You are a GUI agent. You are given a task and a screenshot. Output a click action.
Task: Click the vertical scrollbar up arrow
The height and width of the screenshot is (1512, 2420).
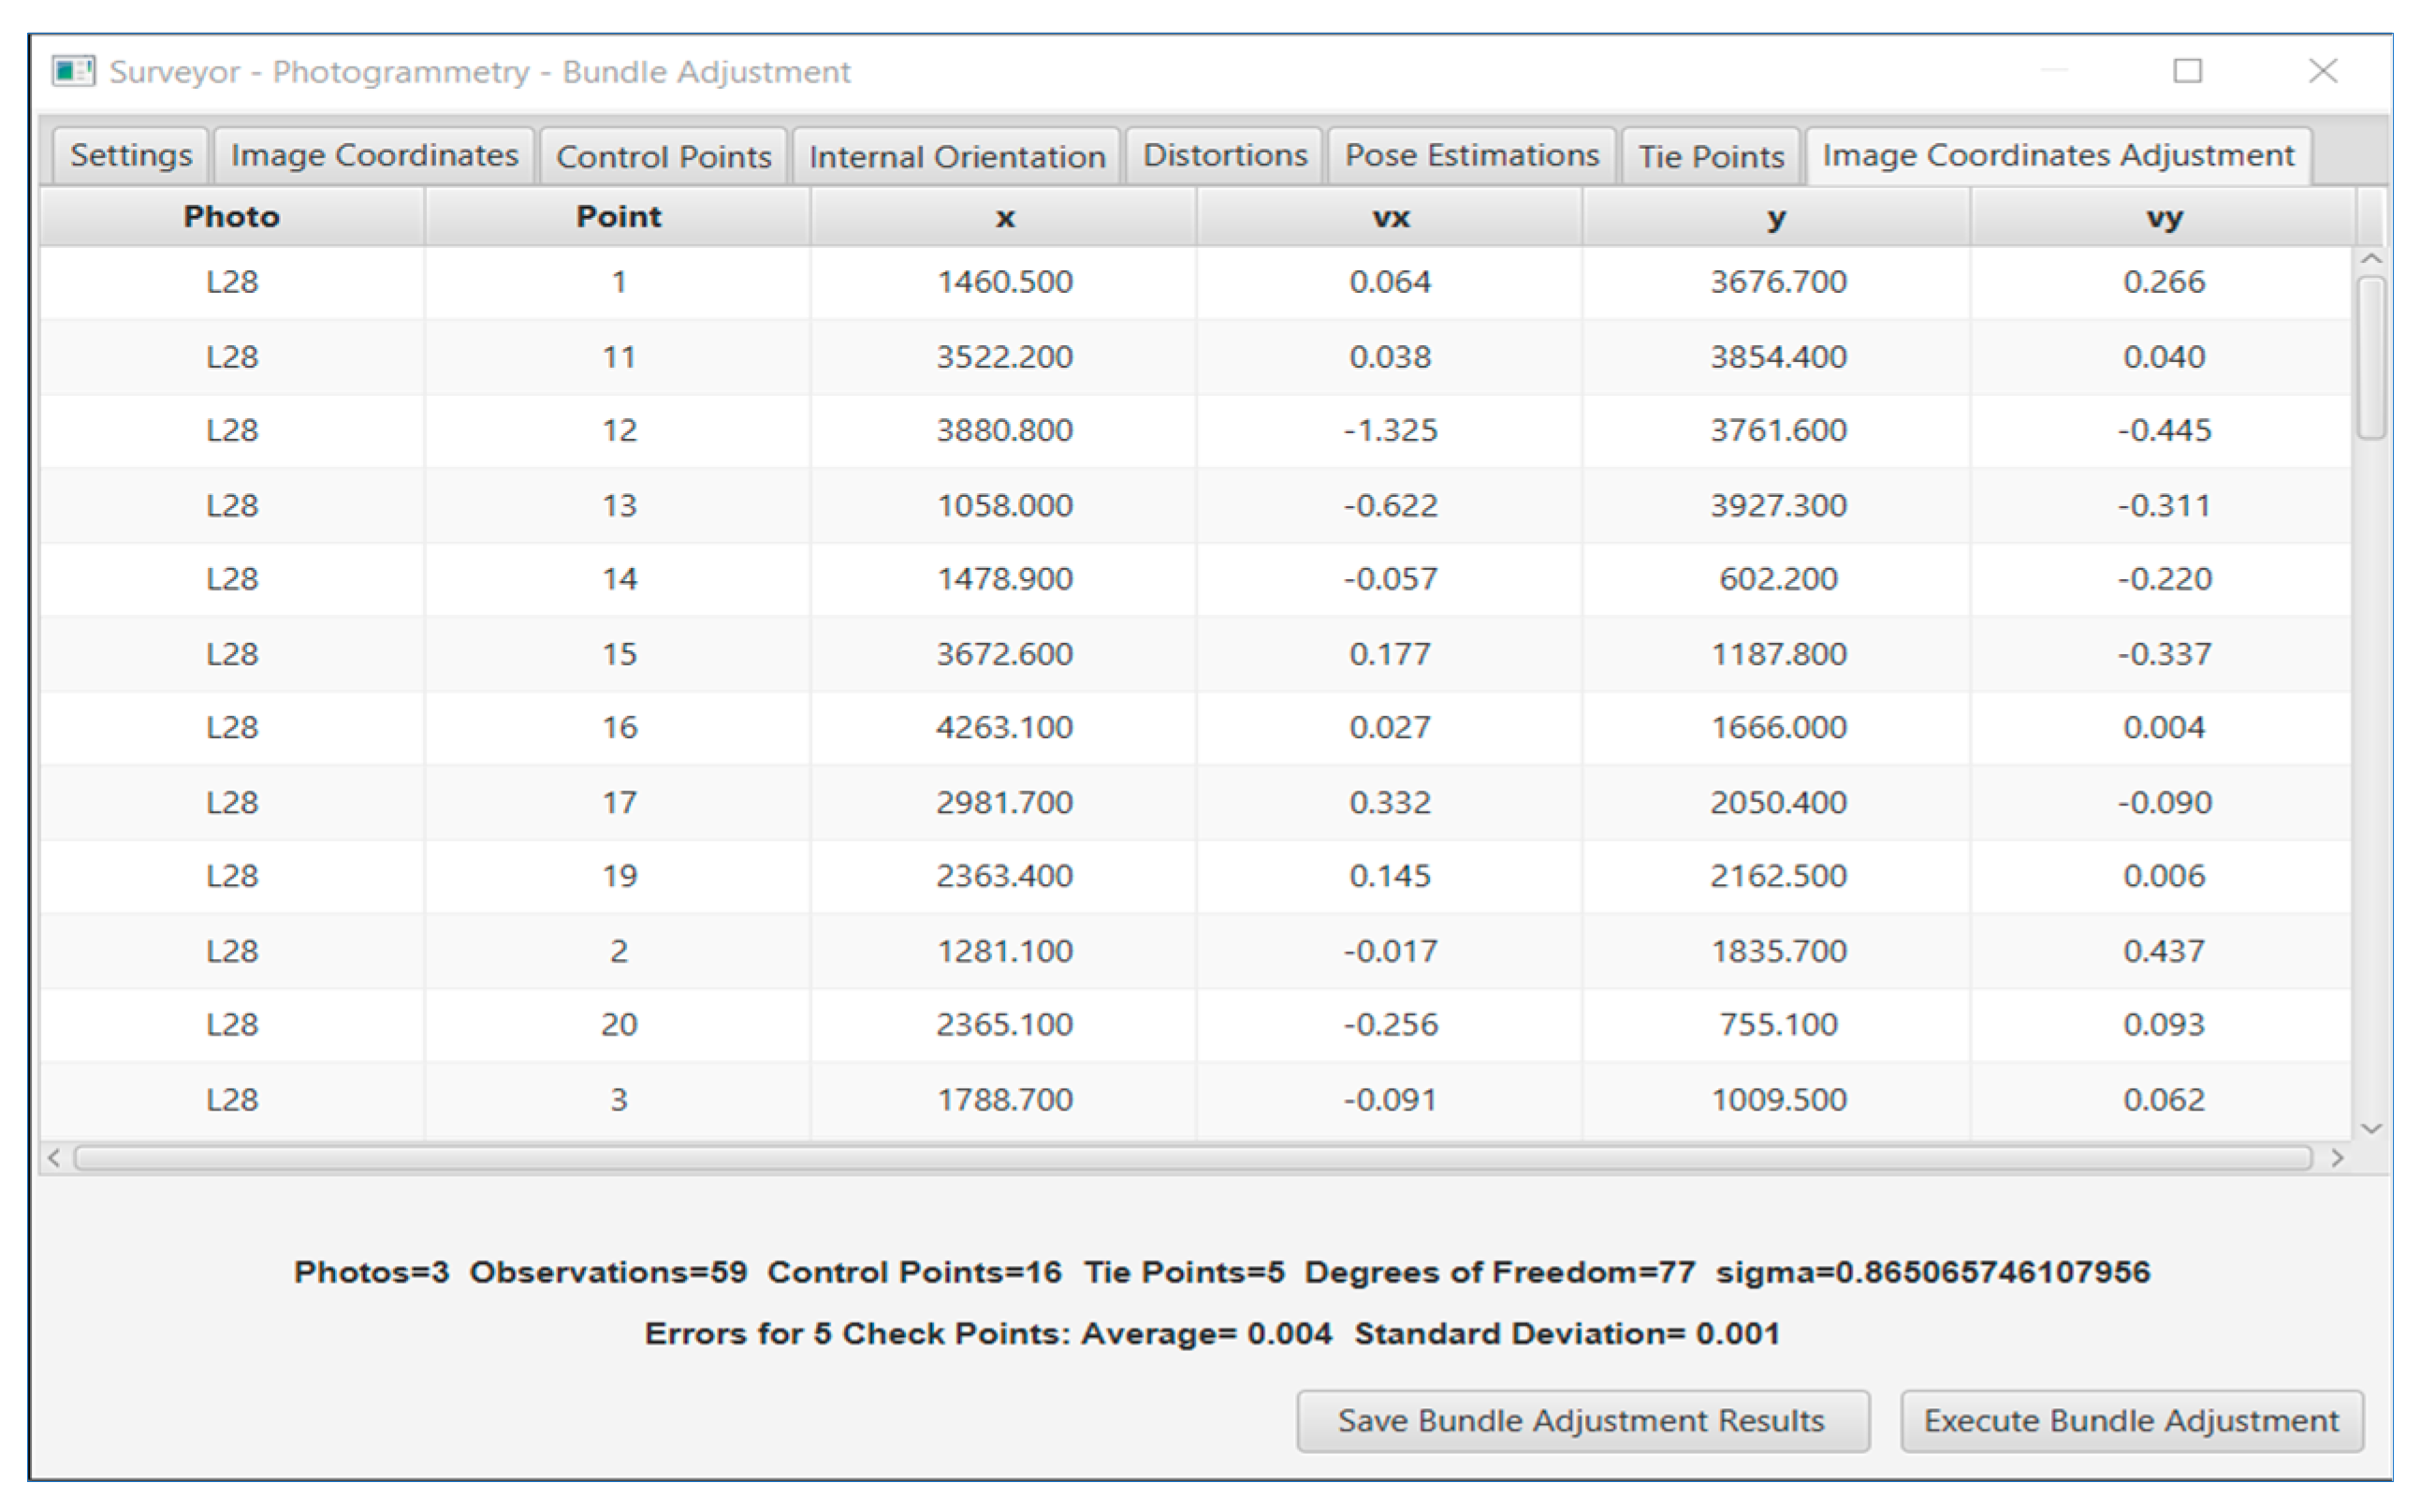[x=2371, y=260]
